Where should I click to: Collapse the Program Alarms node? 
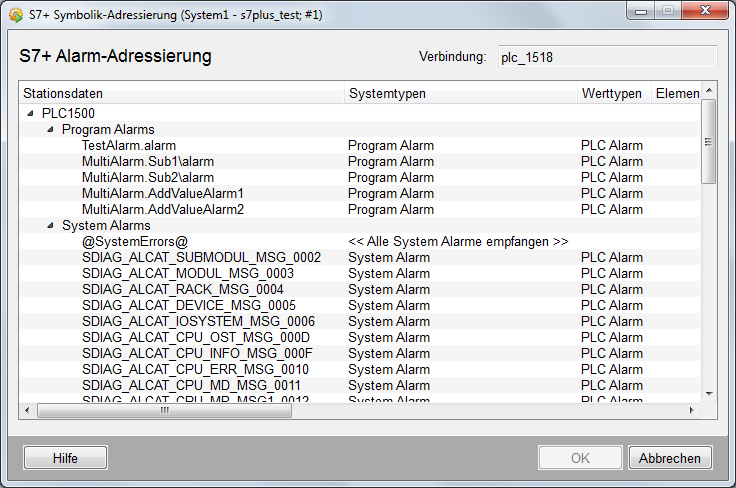pos(51,130)
